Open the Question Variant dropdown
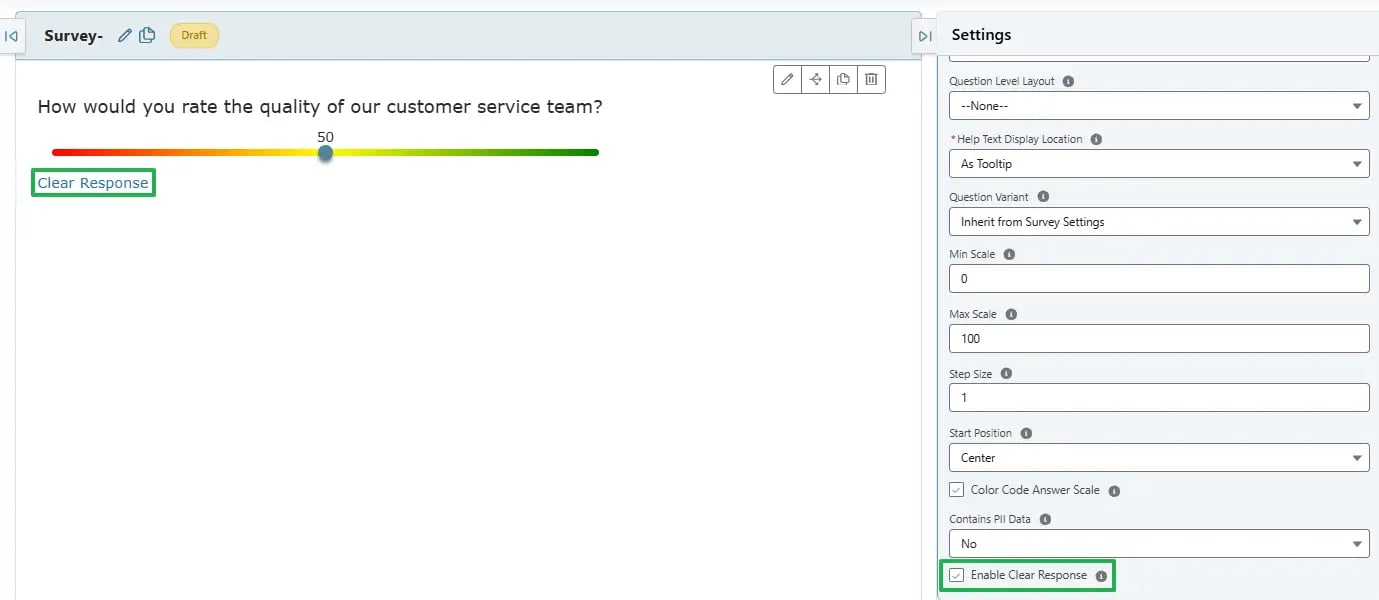The image size is (1379, 600). coord(1159,221)
